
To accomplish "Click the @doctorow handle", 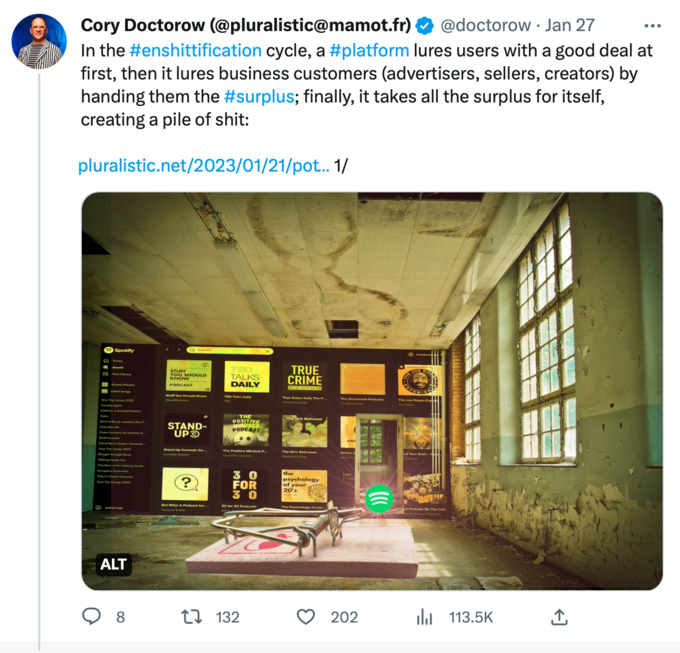I will point(485,25).
